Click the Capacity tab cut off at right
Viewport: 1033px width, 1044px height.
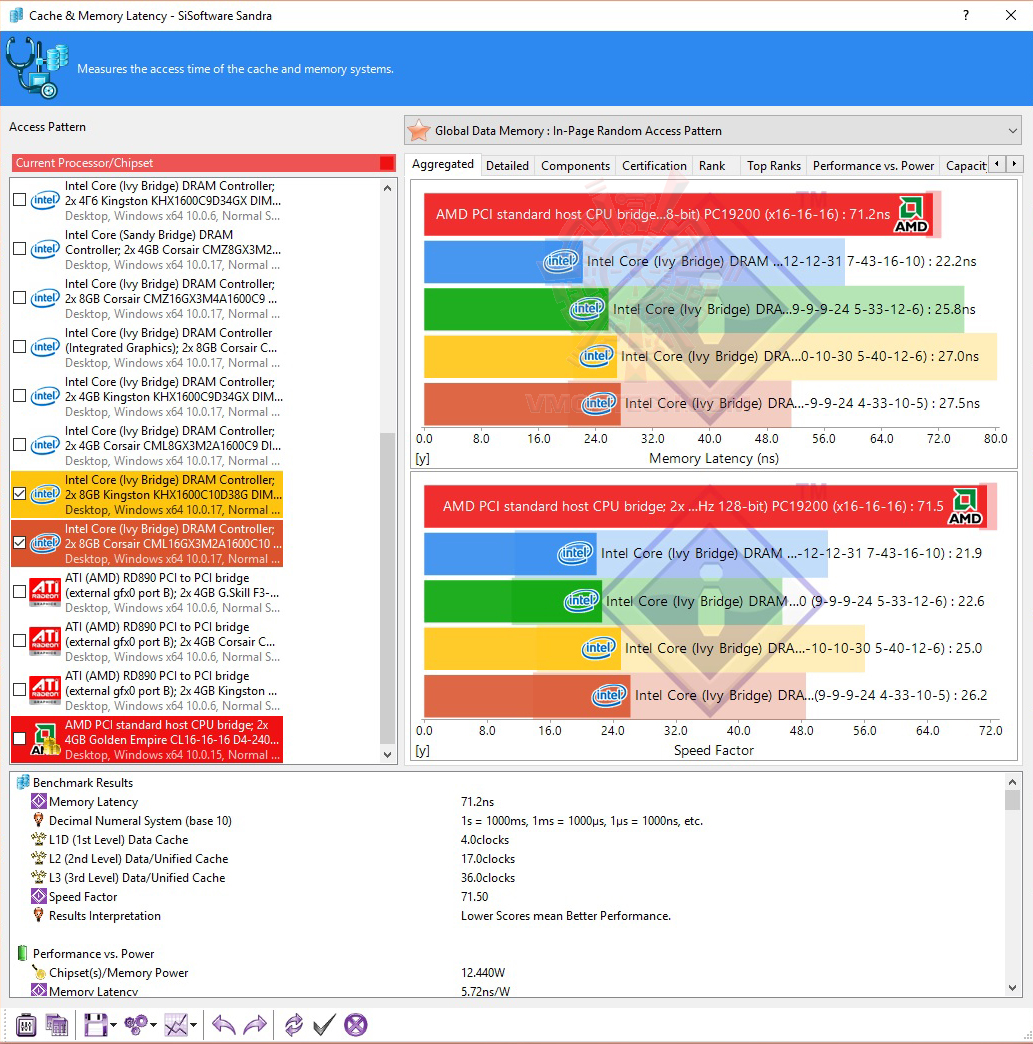[x=964, y=166]
